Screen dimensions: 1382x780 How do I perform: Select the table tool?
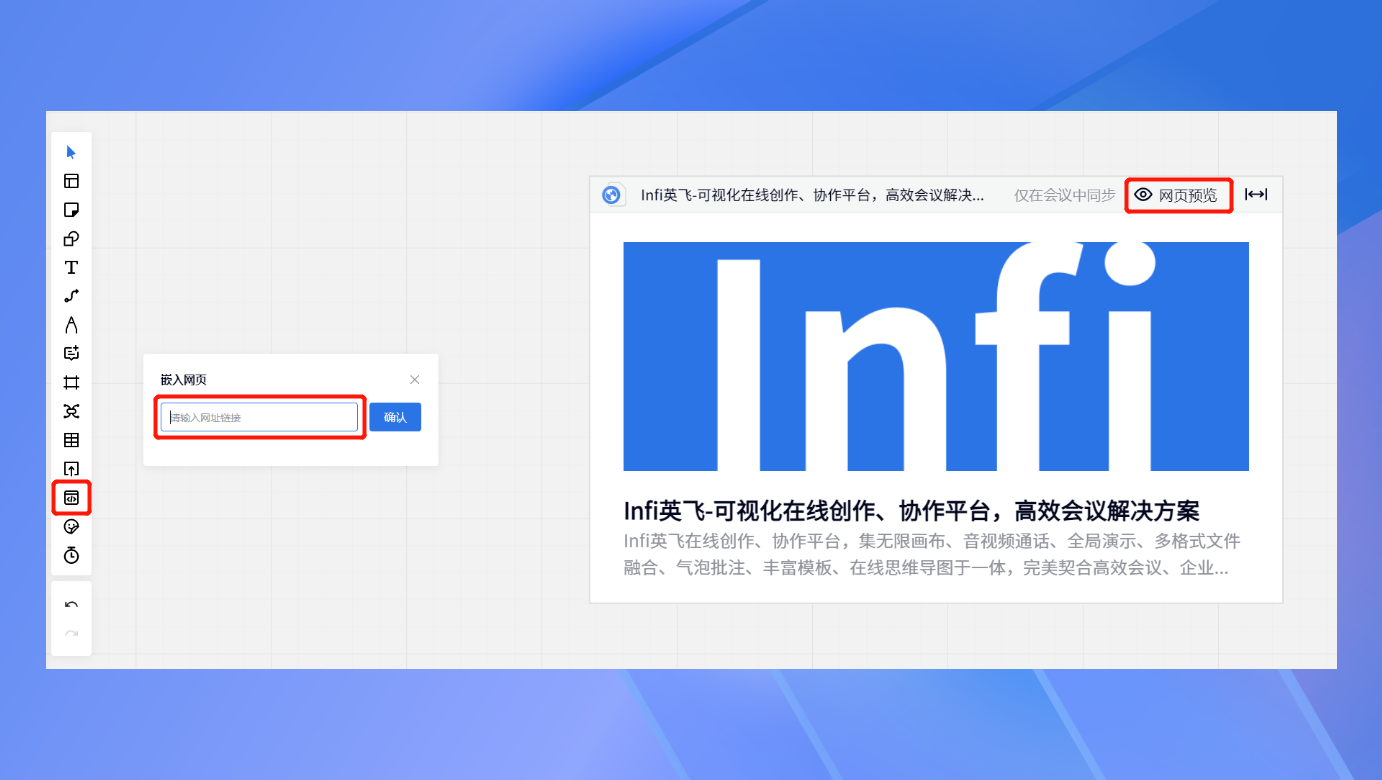point(71,440)
